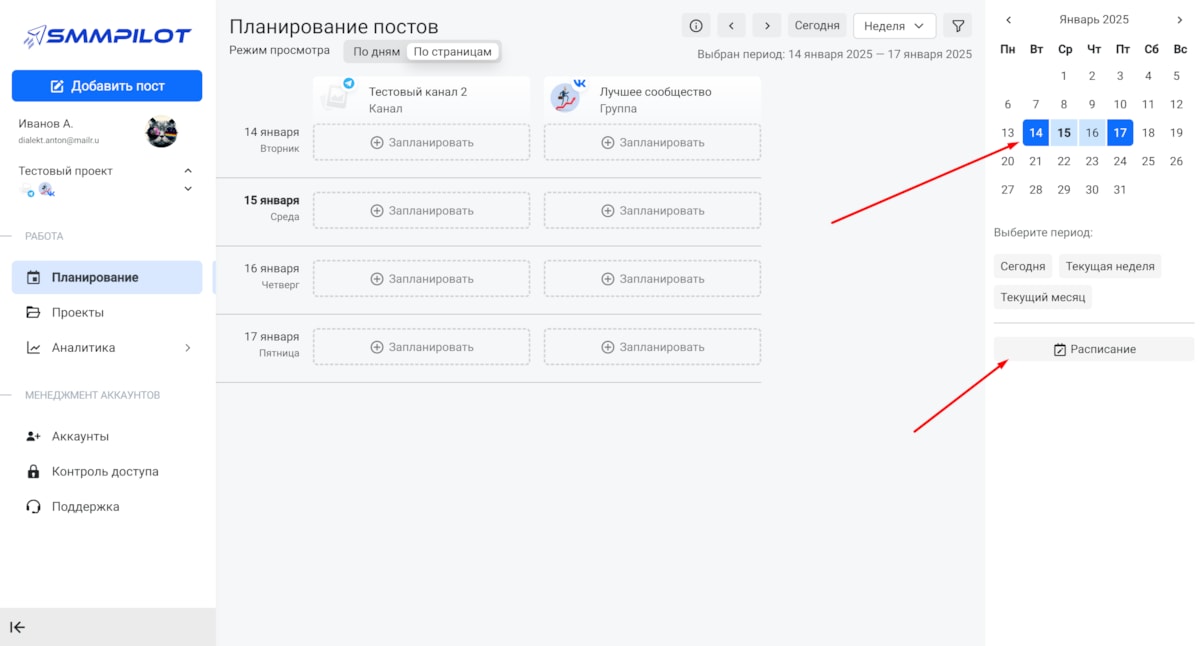The image size is (1200, 646).
Task: Schedule post for Тестовый канал 2 on 14 января
Action: pos(421,142)
